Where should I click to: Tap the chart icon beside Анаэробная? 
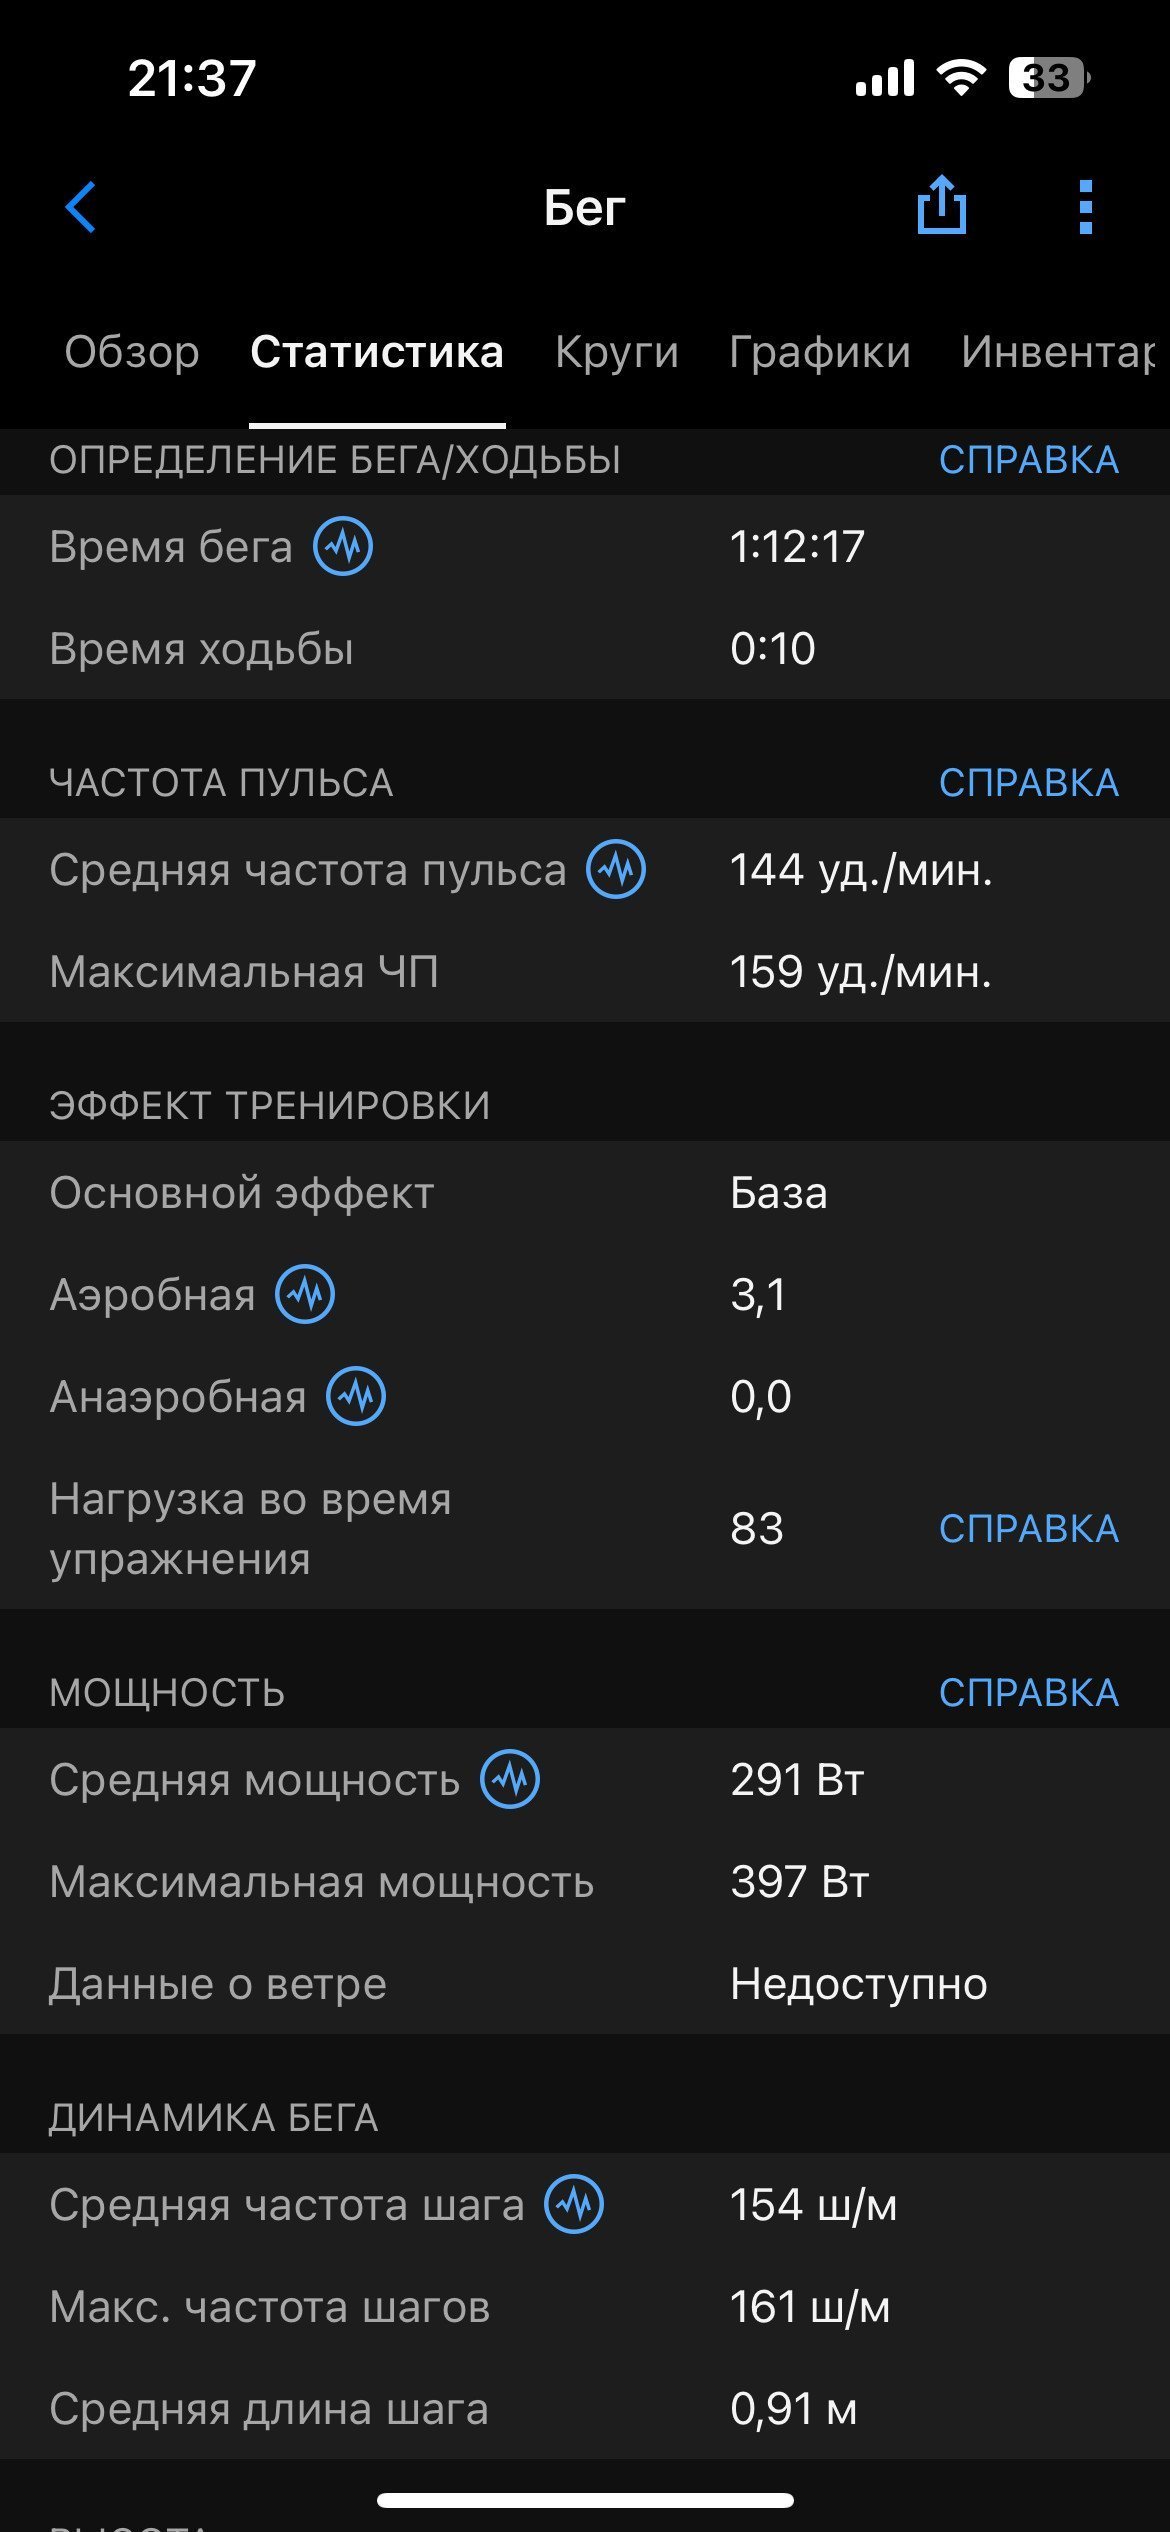tap(356, 1396)
